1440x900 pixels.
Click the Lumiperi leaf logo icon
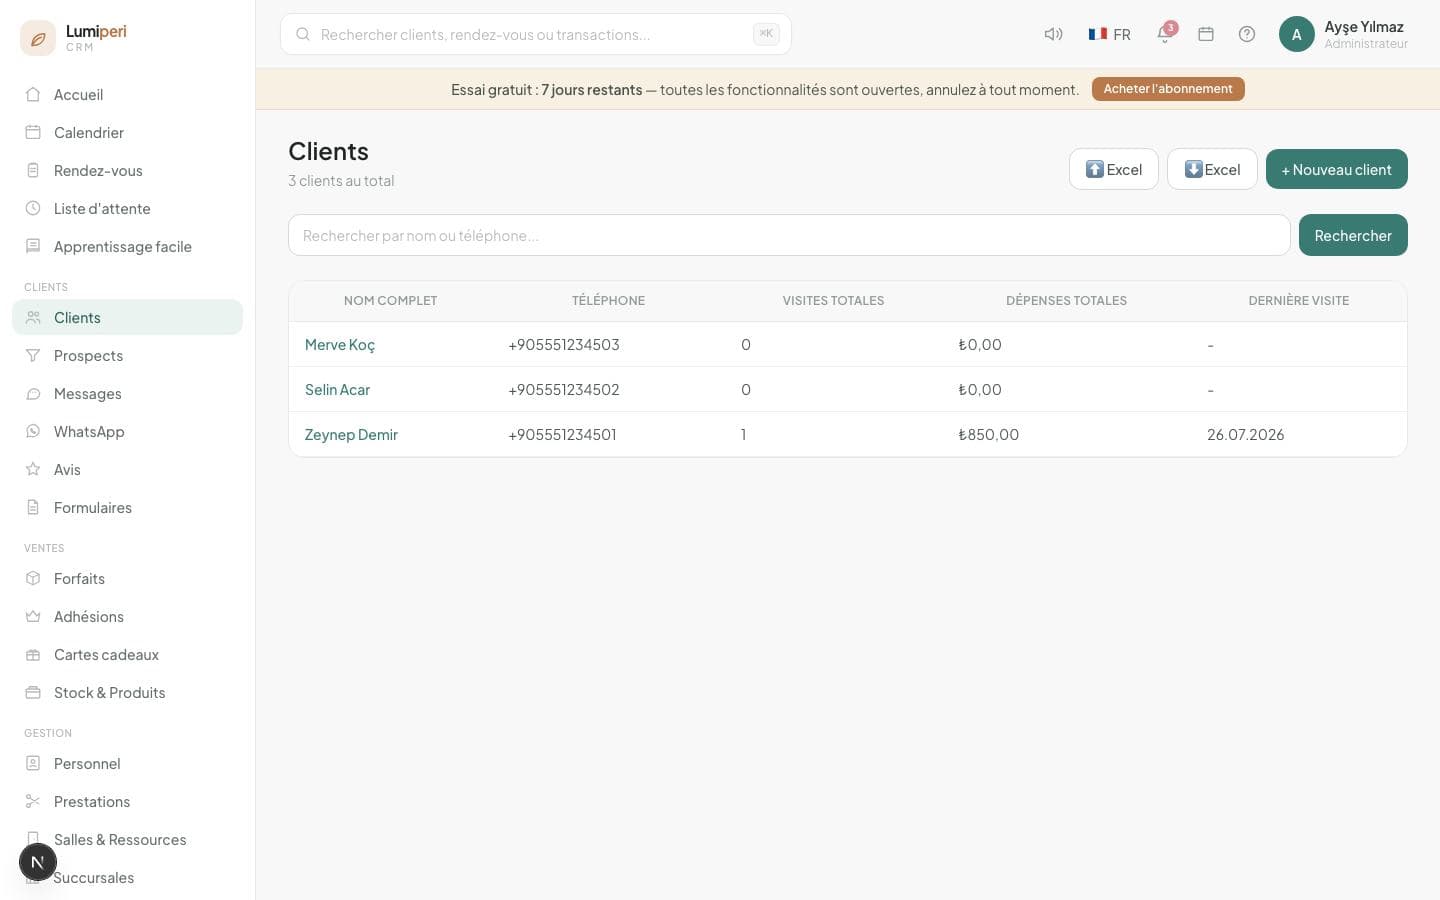click(38, 38)
